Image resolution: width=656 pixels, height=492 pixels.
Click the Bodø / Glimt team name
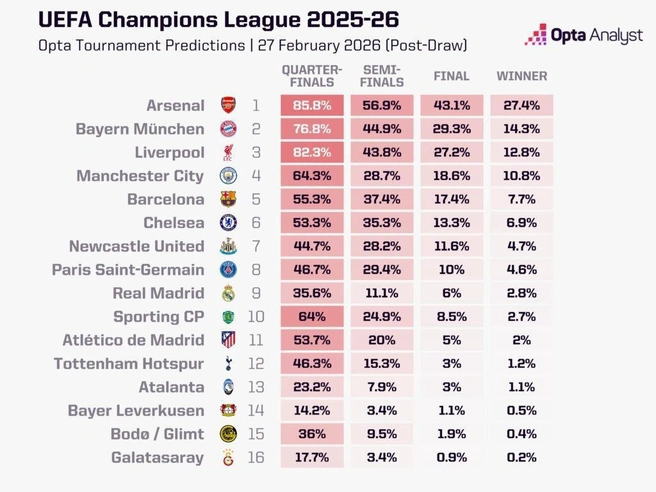[x=157, y=434]
